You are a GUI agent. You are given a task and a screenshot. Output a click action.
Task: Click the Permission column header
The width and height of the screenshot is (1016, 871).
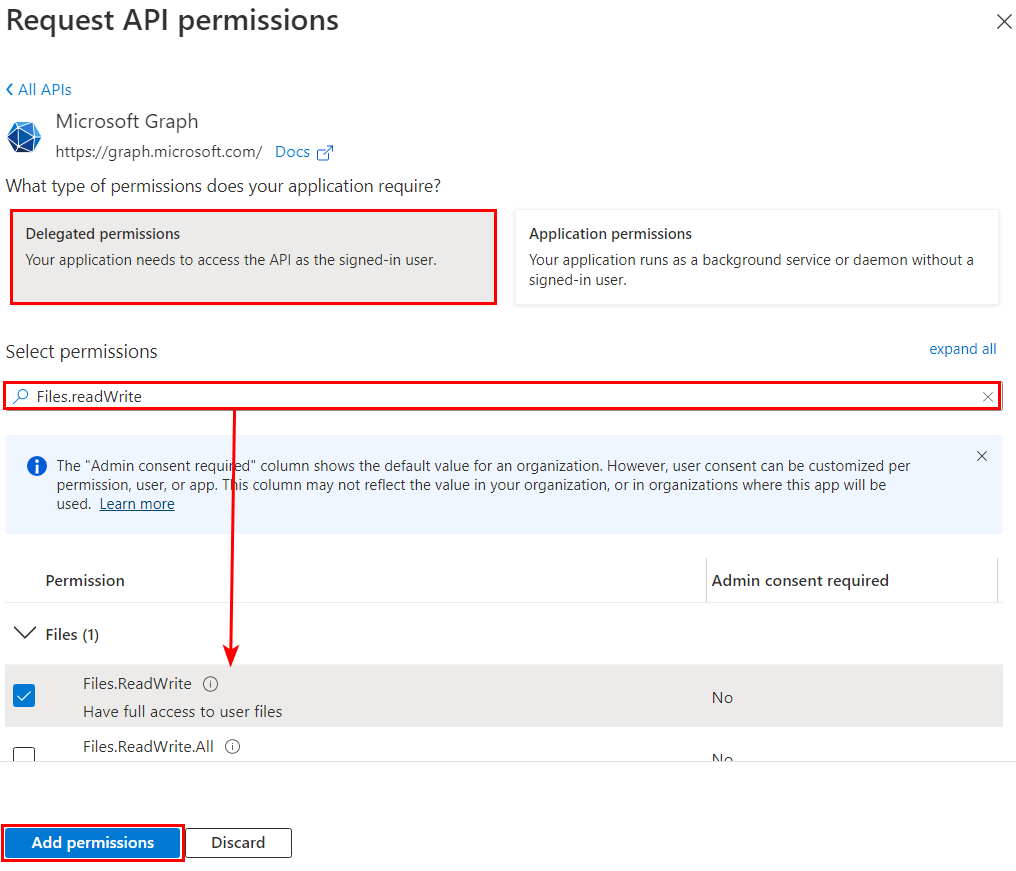(x=85, y=581)
